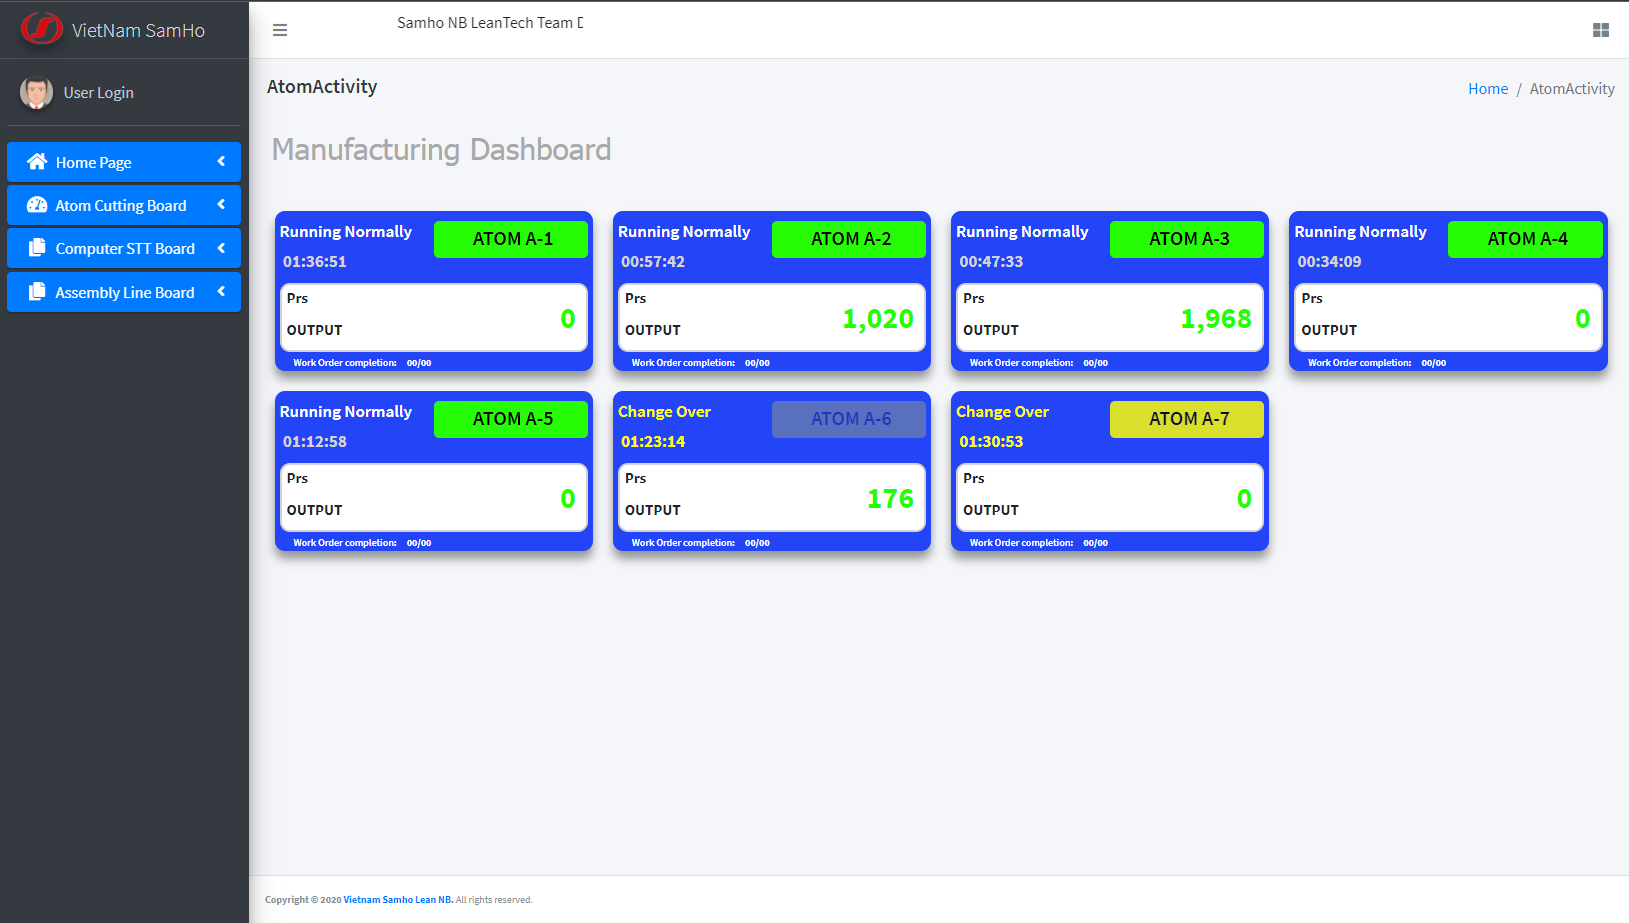Expand the Atom Cutting Board chevron
The height and width of the screenshot is (923, 1629).
pos(221,204)
